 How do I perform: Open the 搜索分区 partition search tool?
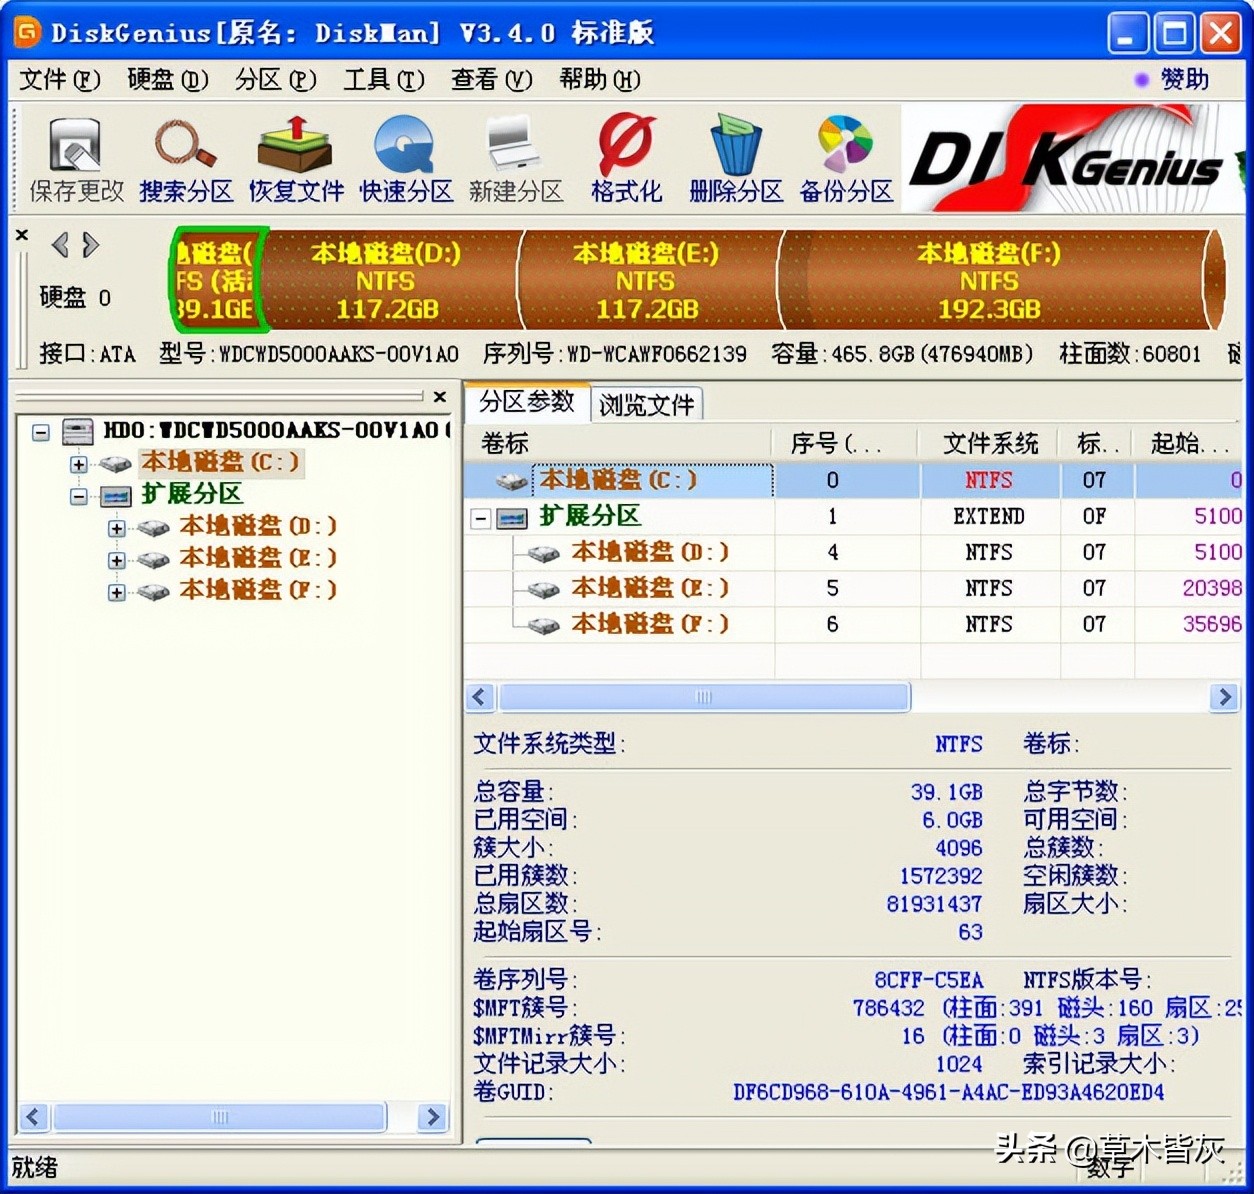point(185,158)
